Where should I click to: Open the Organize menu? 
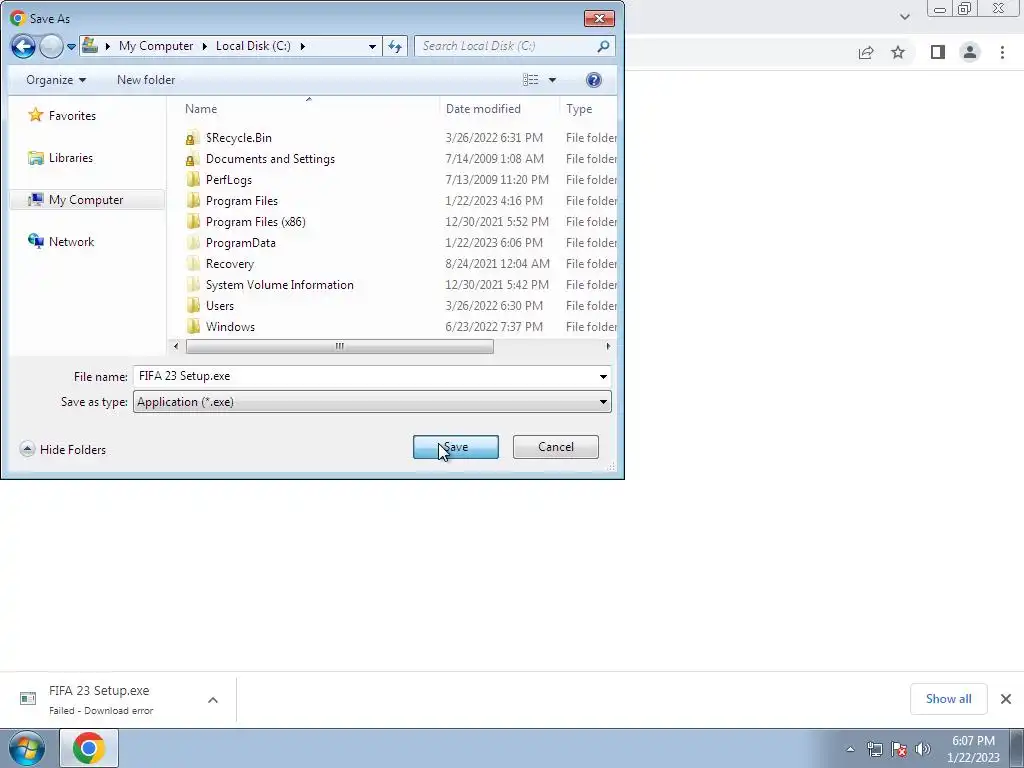(x=56, y=80)
